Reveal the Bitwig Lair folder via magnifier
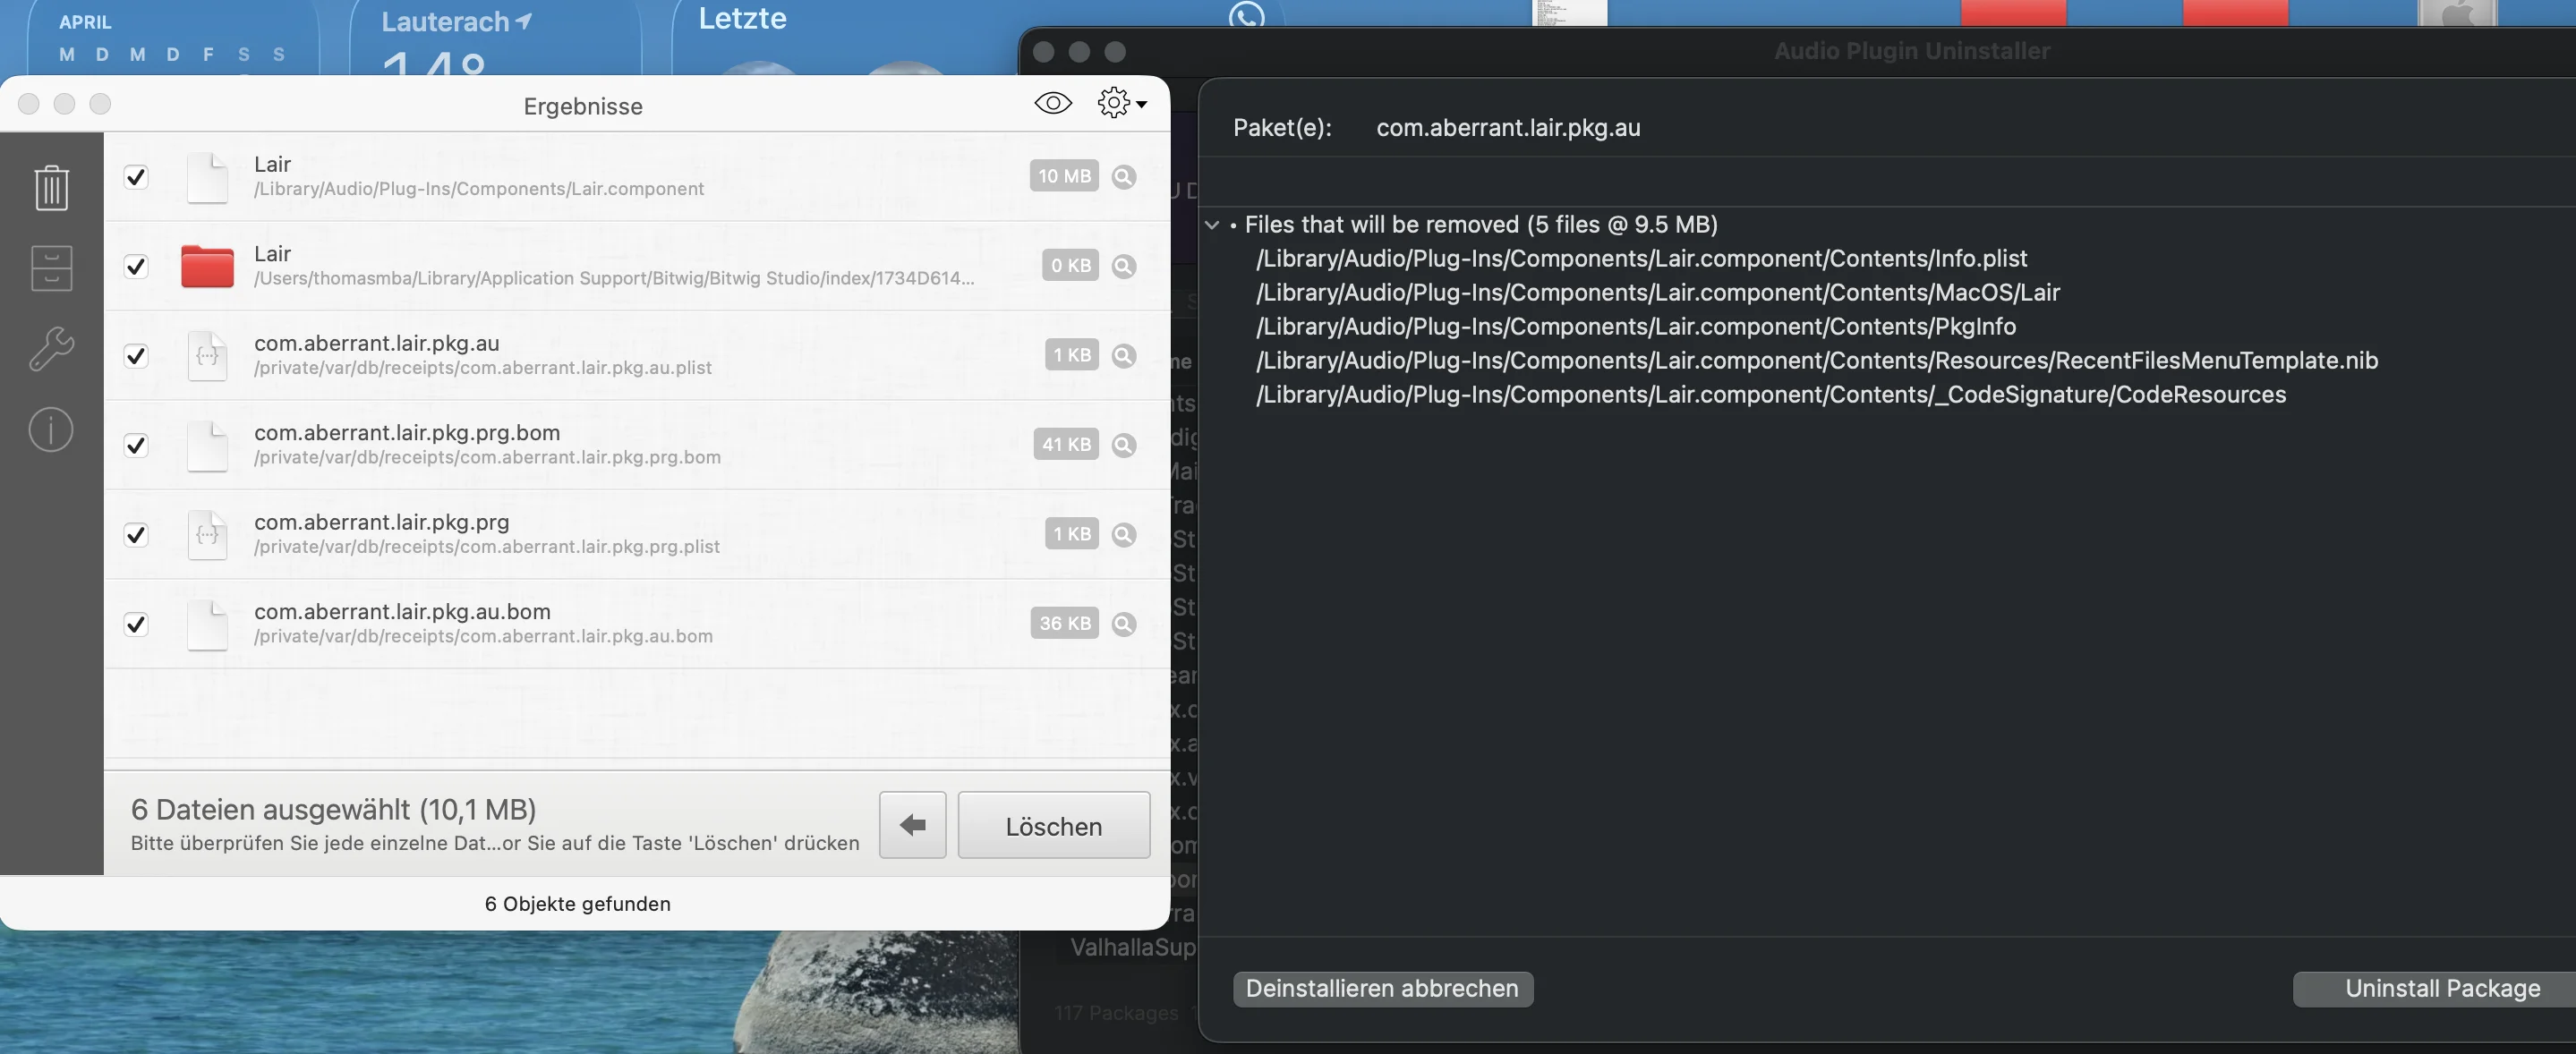Screen dimensions: 2576x1054 1124,266
